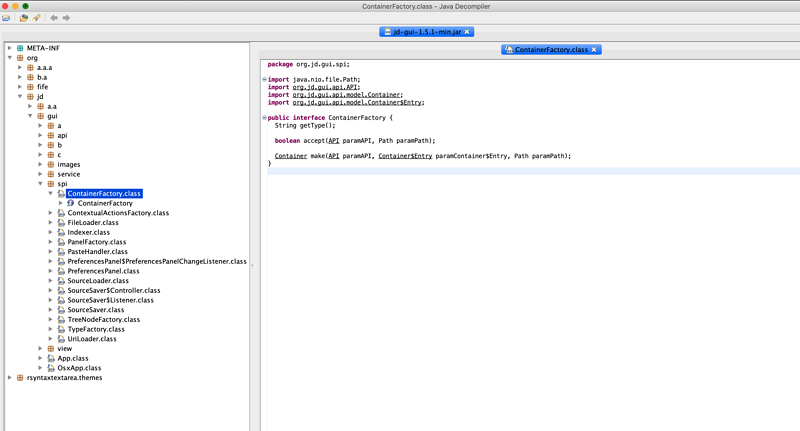Expand the META-INF tree node
The image size is (800, 431).
(x=9, y=48)
